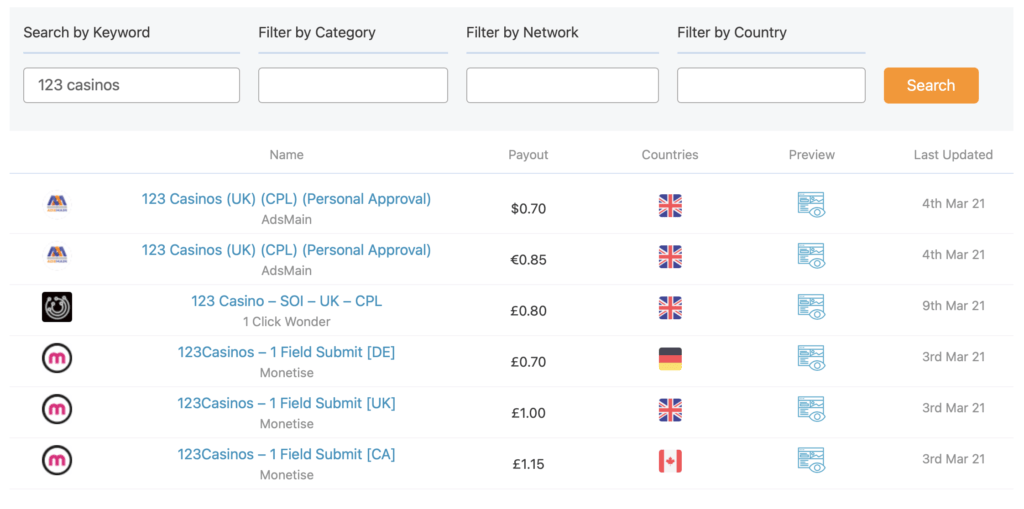The height and width of the screenshot is (509, 1024).
Task: Open preview icon for 123Casinos Field Submit [CA]
Action: pos(811,460)
